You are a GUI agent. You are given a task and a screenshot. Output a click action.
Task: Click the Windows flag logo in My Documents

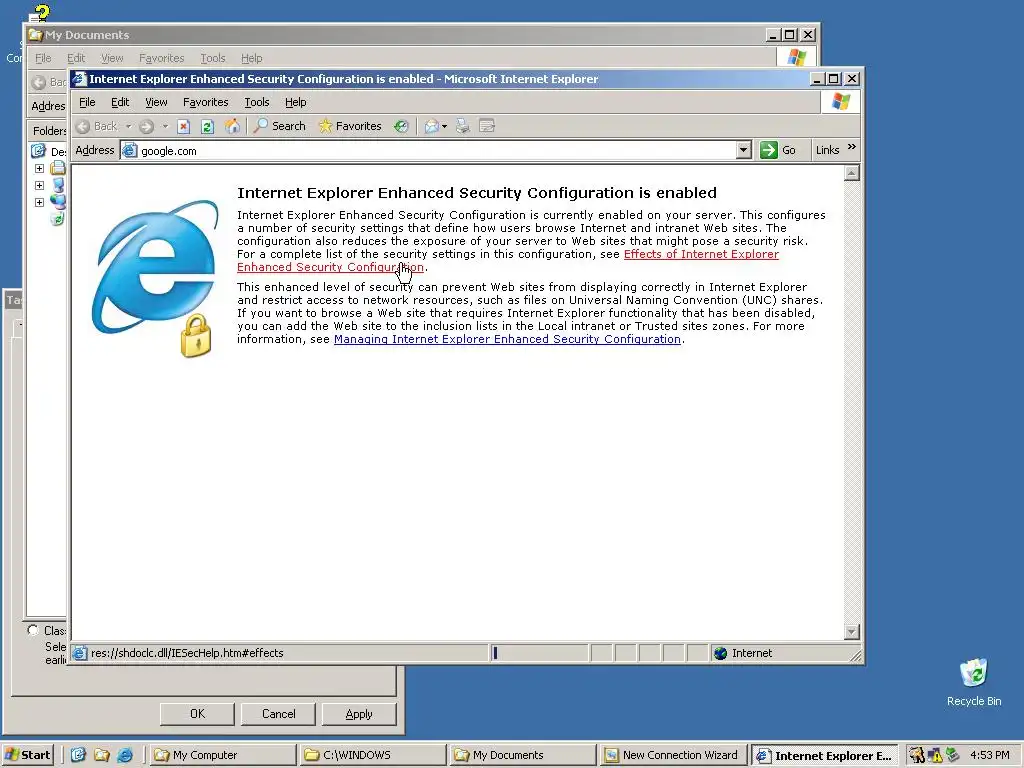coord(796,57)
